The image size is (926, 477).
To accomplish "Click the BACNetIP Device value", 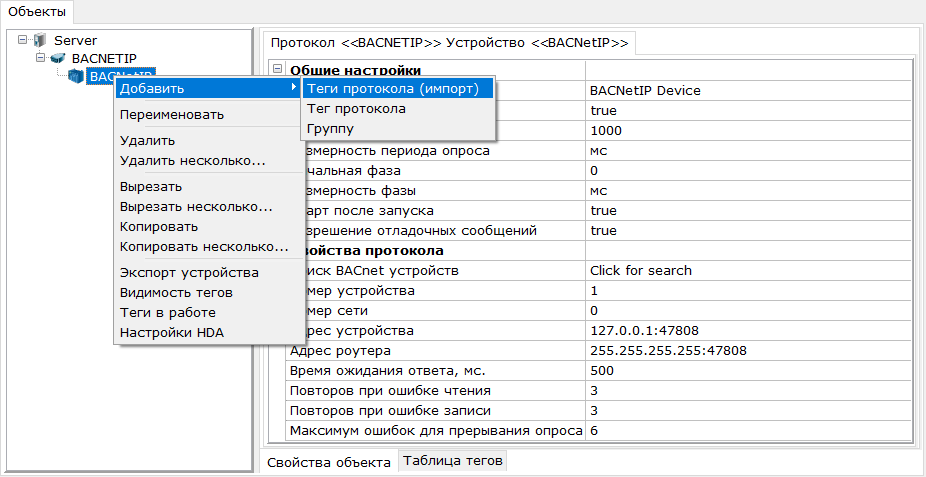I will tap(645, 91).
